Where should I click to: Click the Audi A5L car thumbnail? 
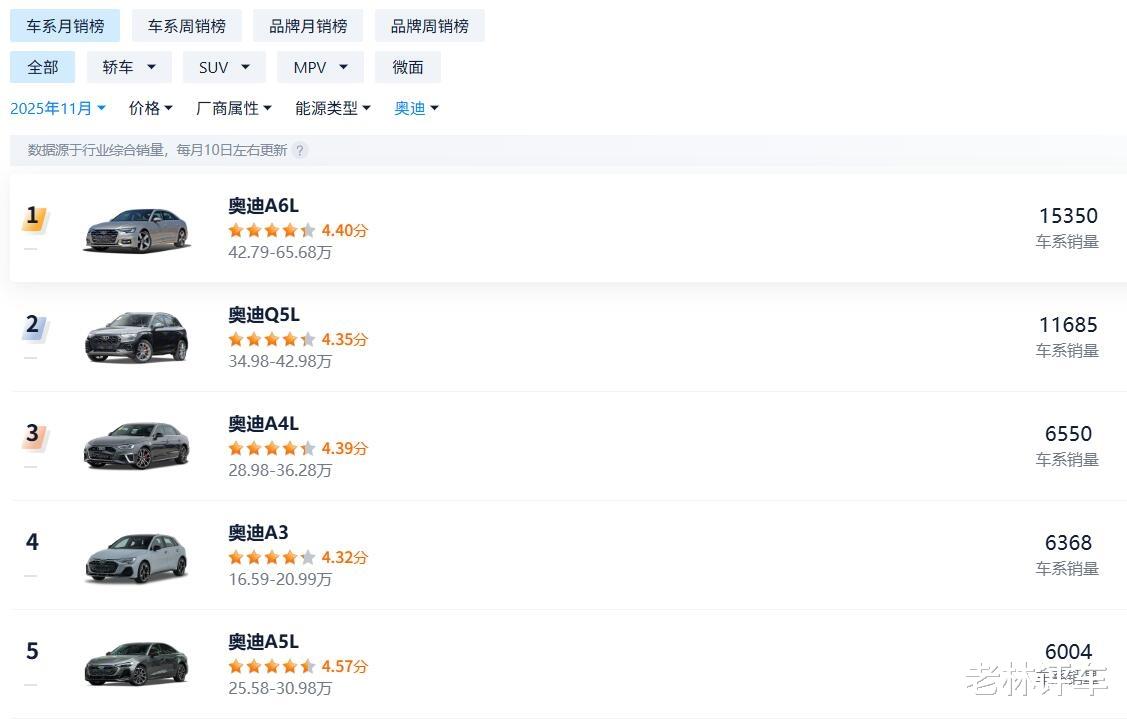(136, 663)
